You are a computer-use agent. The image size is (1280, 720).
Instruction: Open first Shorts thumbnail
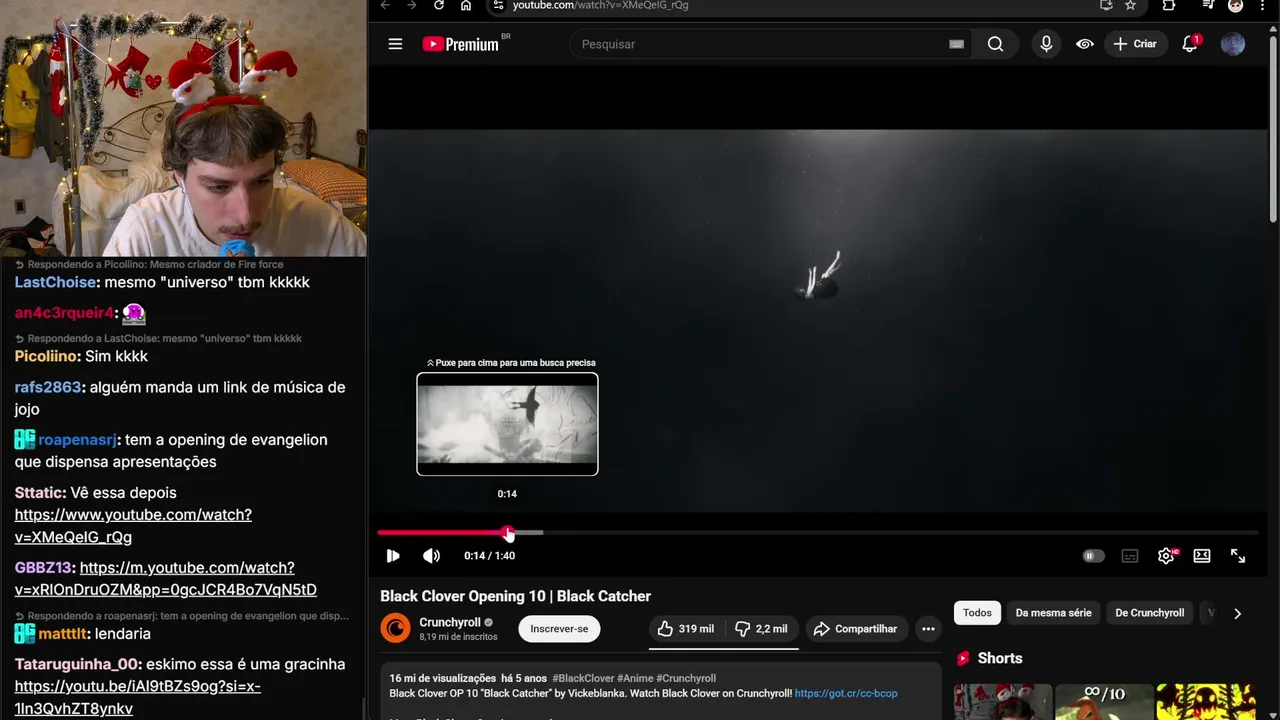click(1002, 702)
